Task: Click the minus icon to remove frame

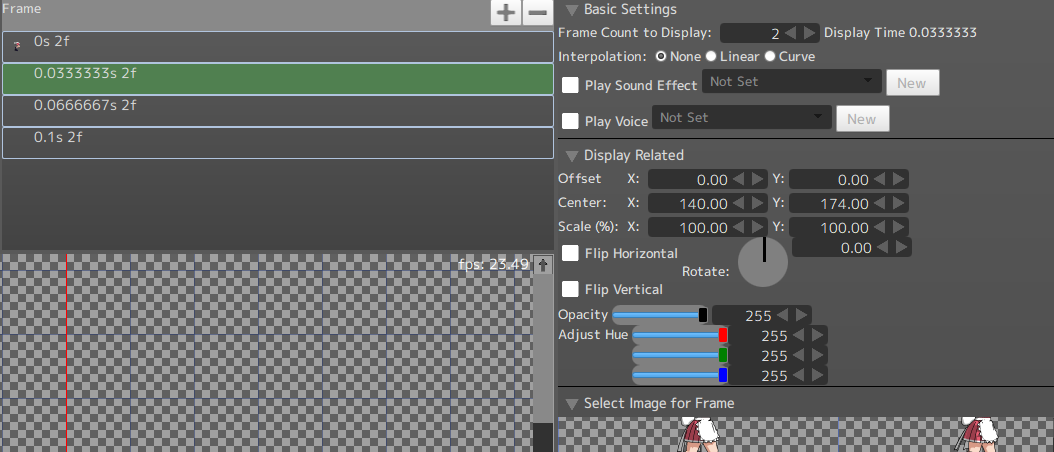Action: [537, 13]
